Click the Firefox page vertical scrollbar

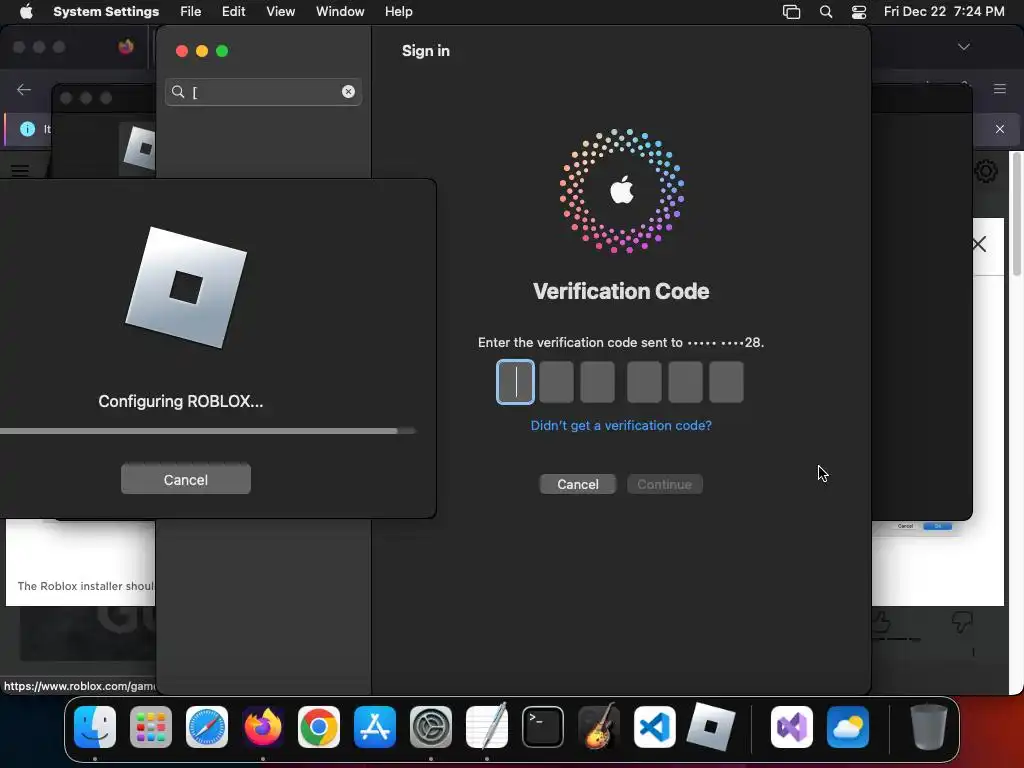[1017, 212]
